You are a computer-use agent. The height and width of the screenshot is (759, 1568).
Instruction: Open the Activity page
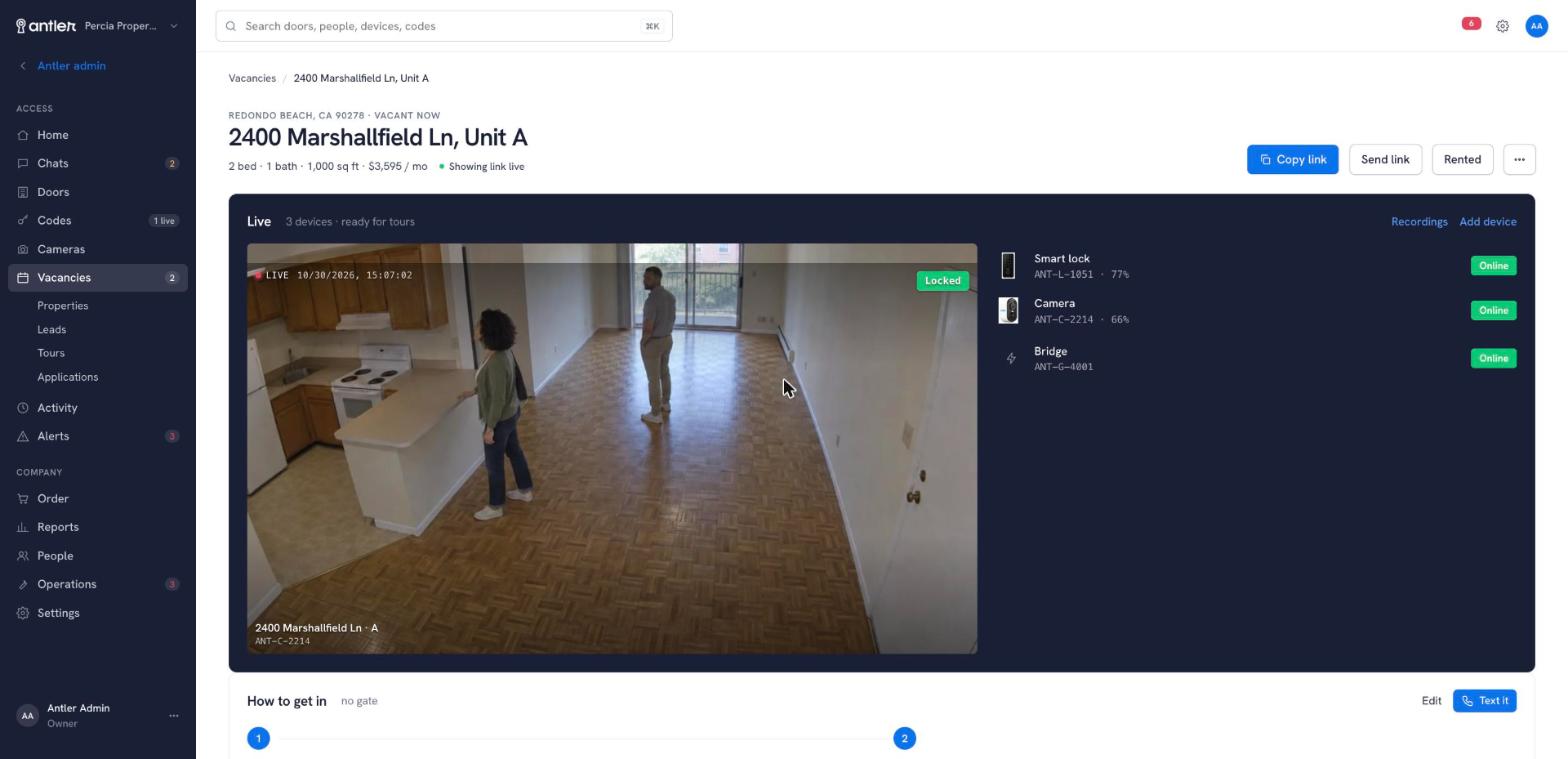[x=97, y=408]
